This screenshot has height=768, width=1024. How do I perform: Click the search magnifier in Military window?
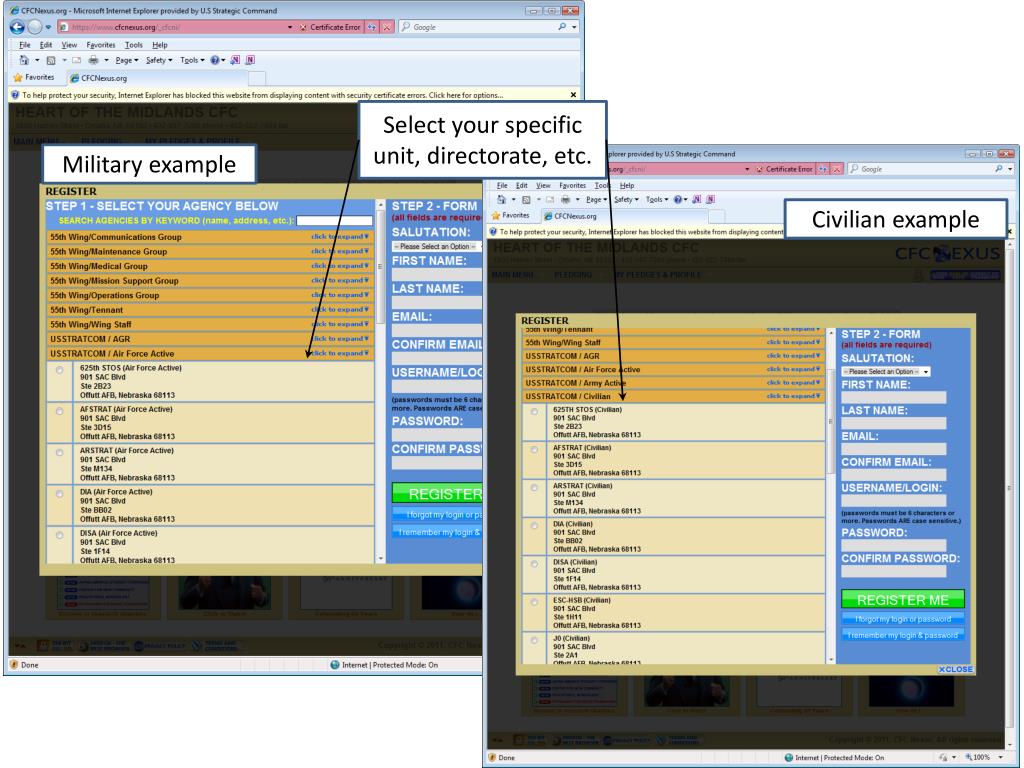click(x=562, y=27)
